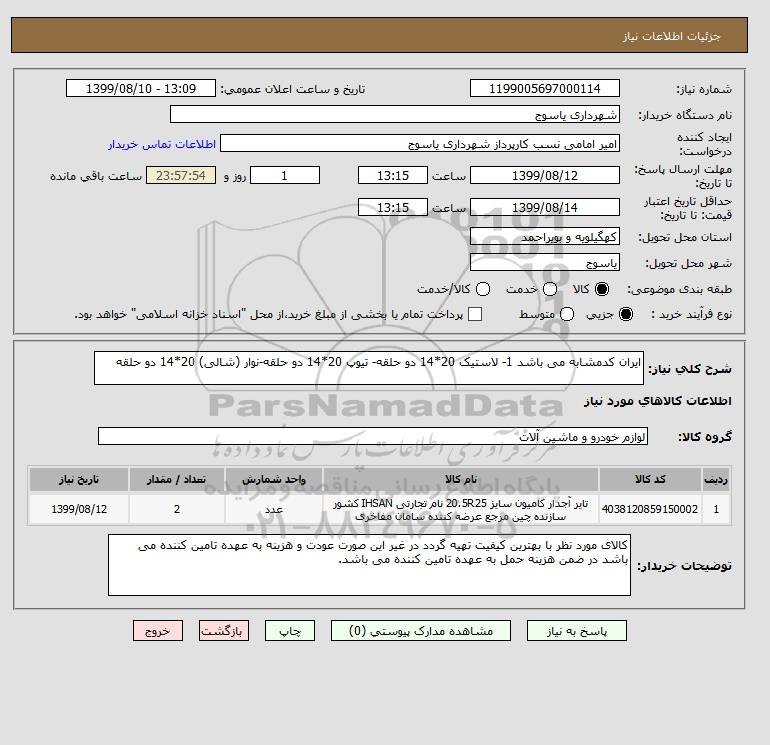Select the جزیی purchase type radio

(626, 314)
